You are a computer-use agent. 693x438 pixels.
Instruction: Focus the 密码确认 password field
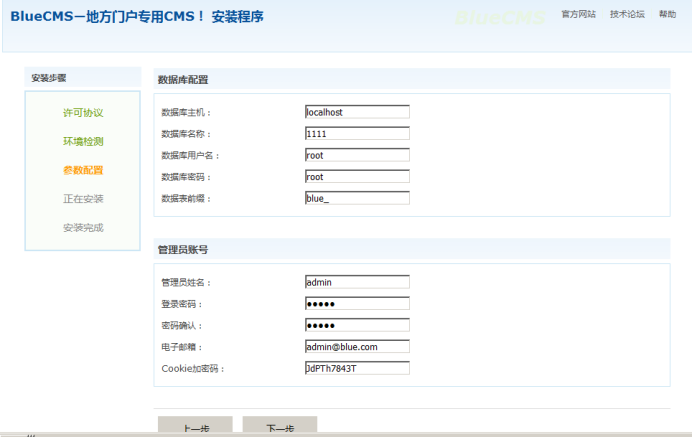(357, 325)
